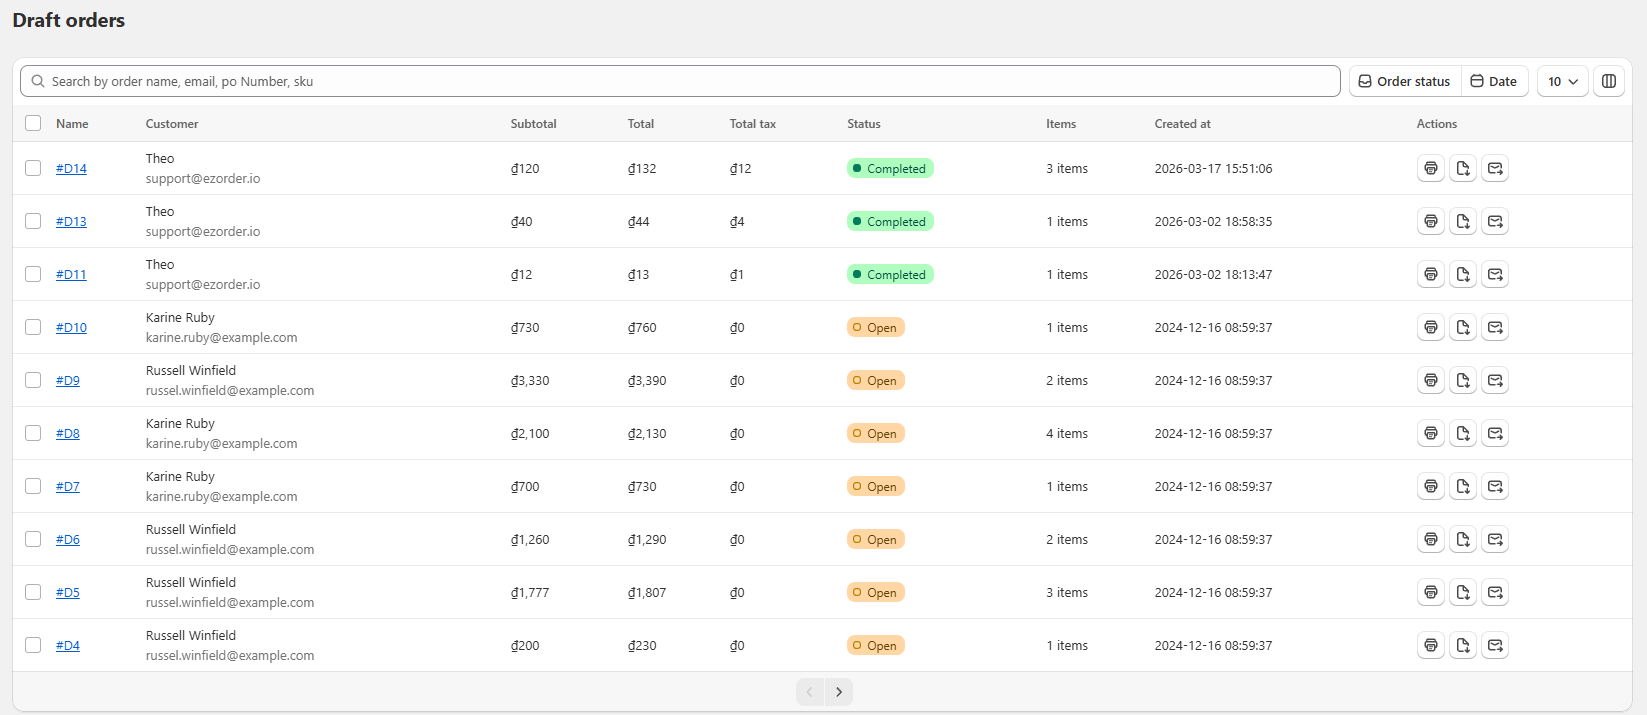This screenshot has height=715, width=1647.
Task: Open draft order #D5 link
Action: [68, 592]
